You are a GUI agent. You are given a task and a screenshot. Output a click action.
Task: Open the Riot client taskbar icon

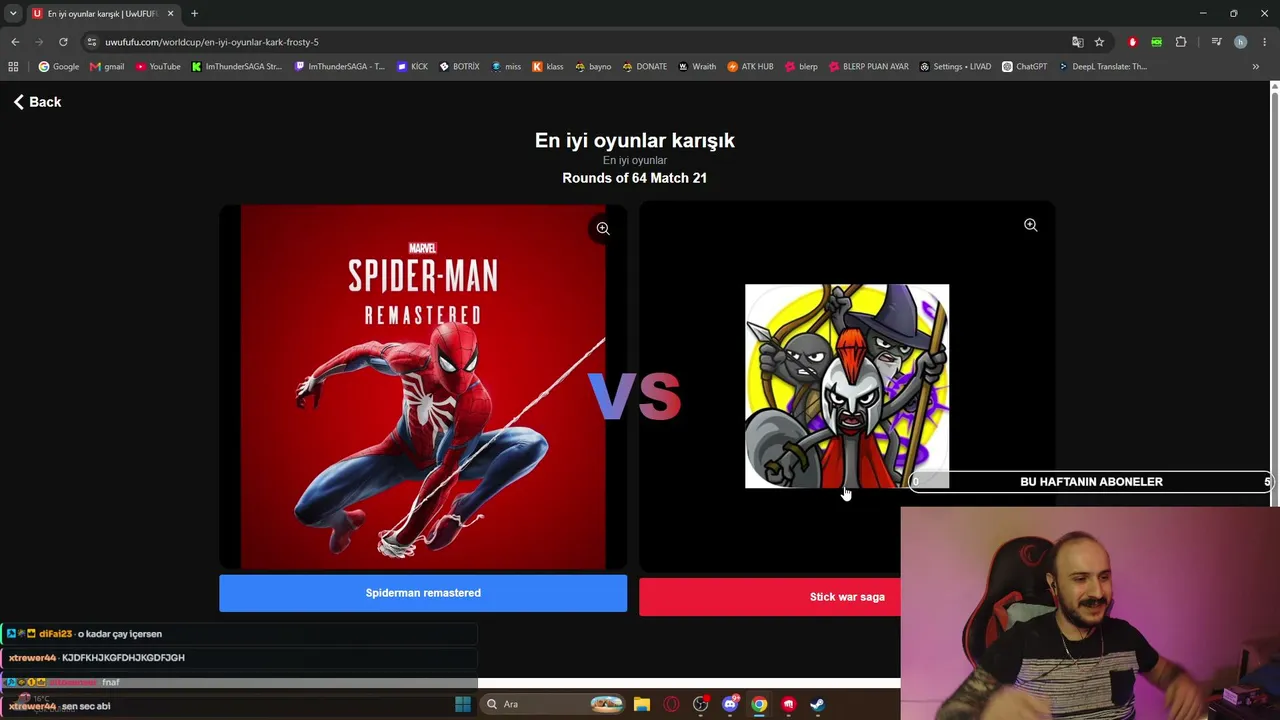pos(788,704)
